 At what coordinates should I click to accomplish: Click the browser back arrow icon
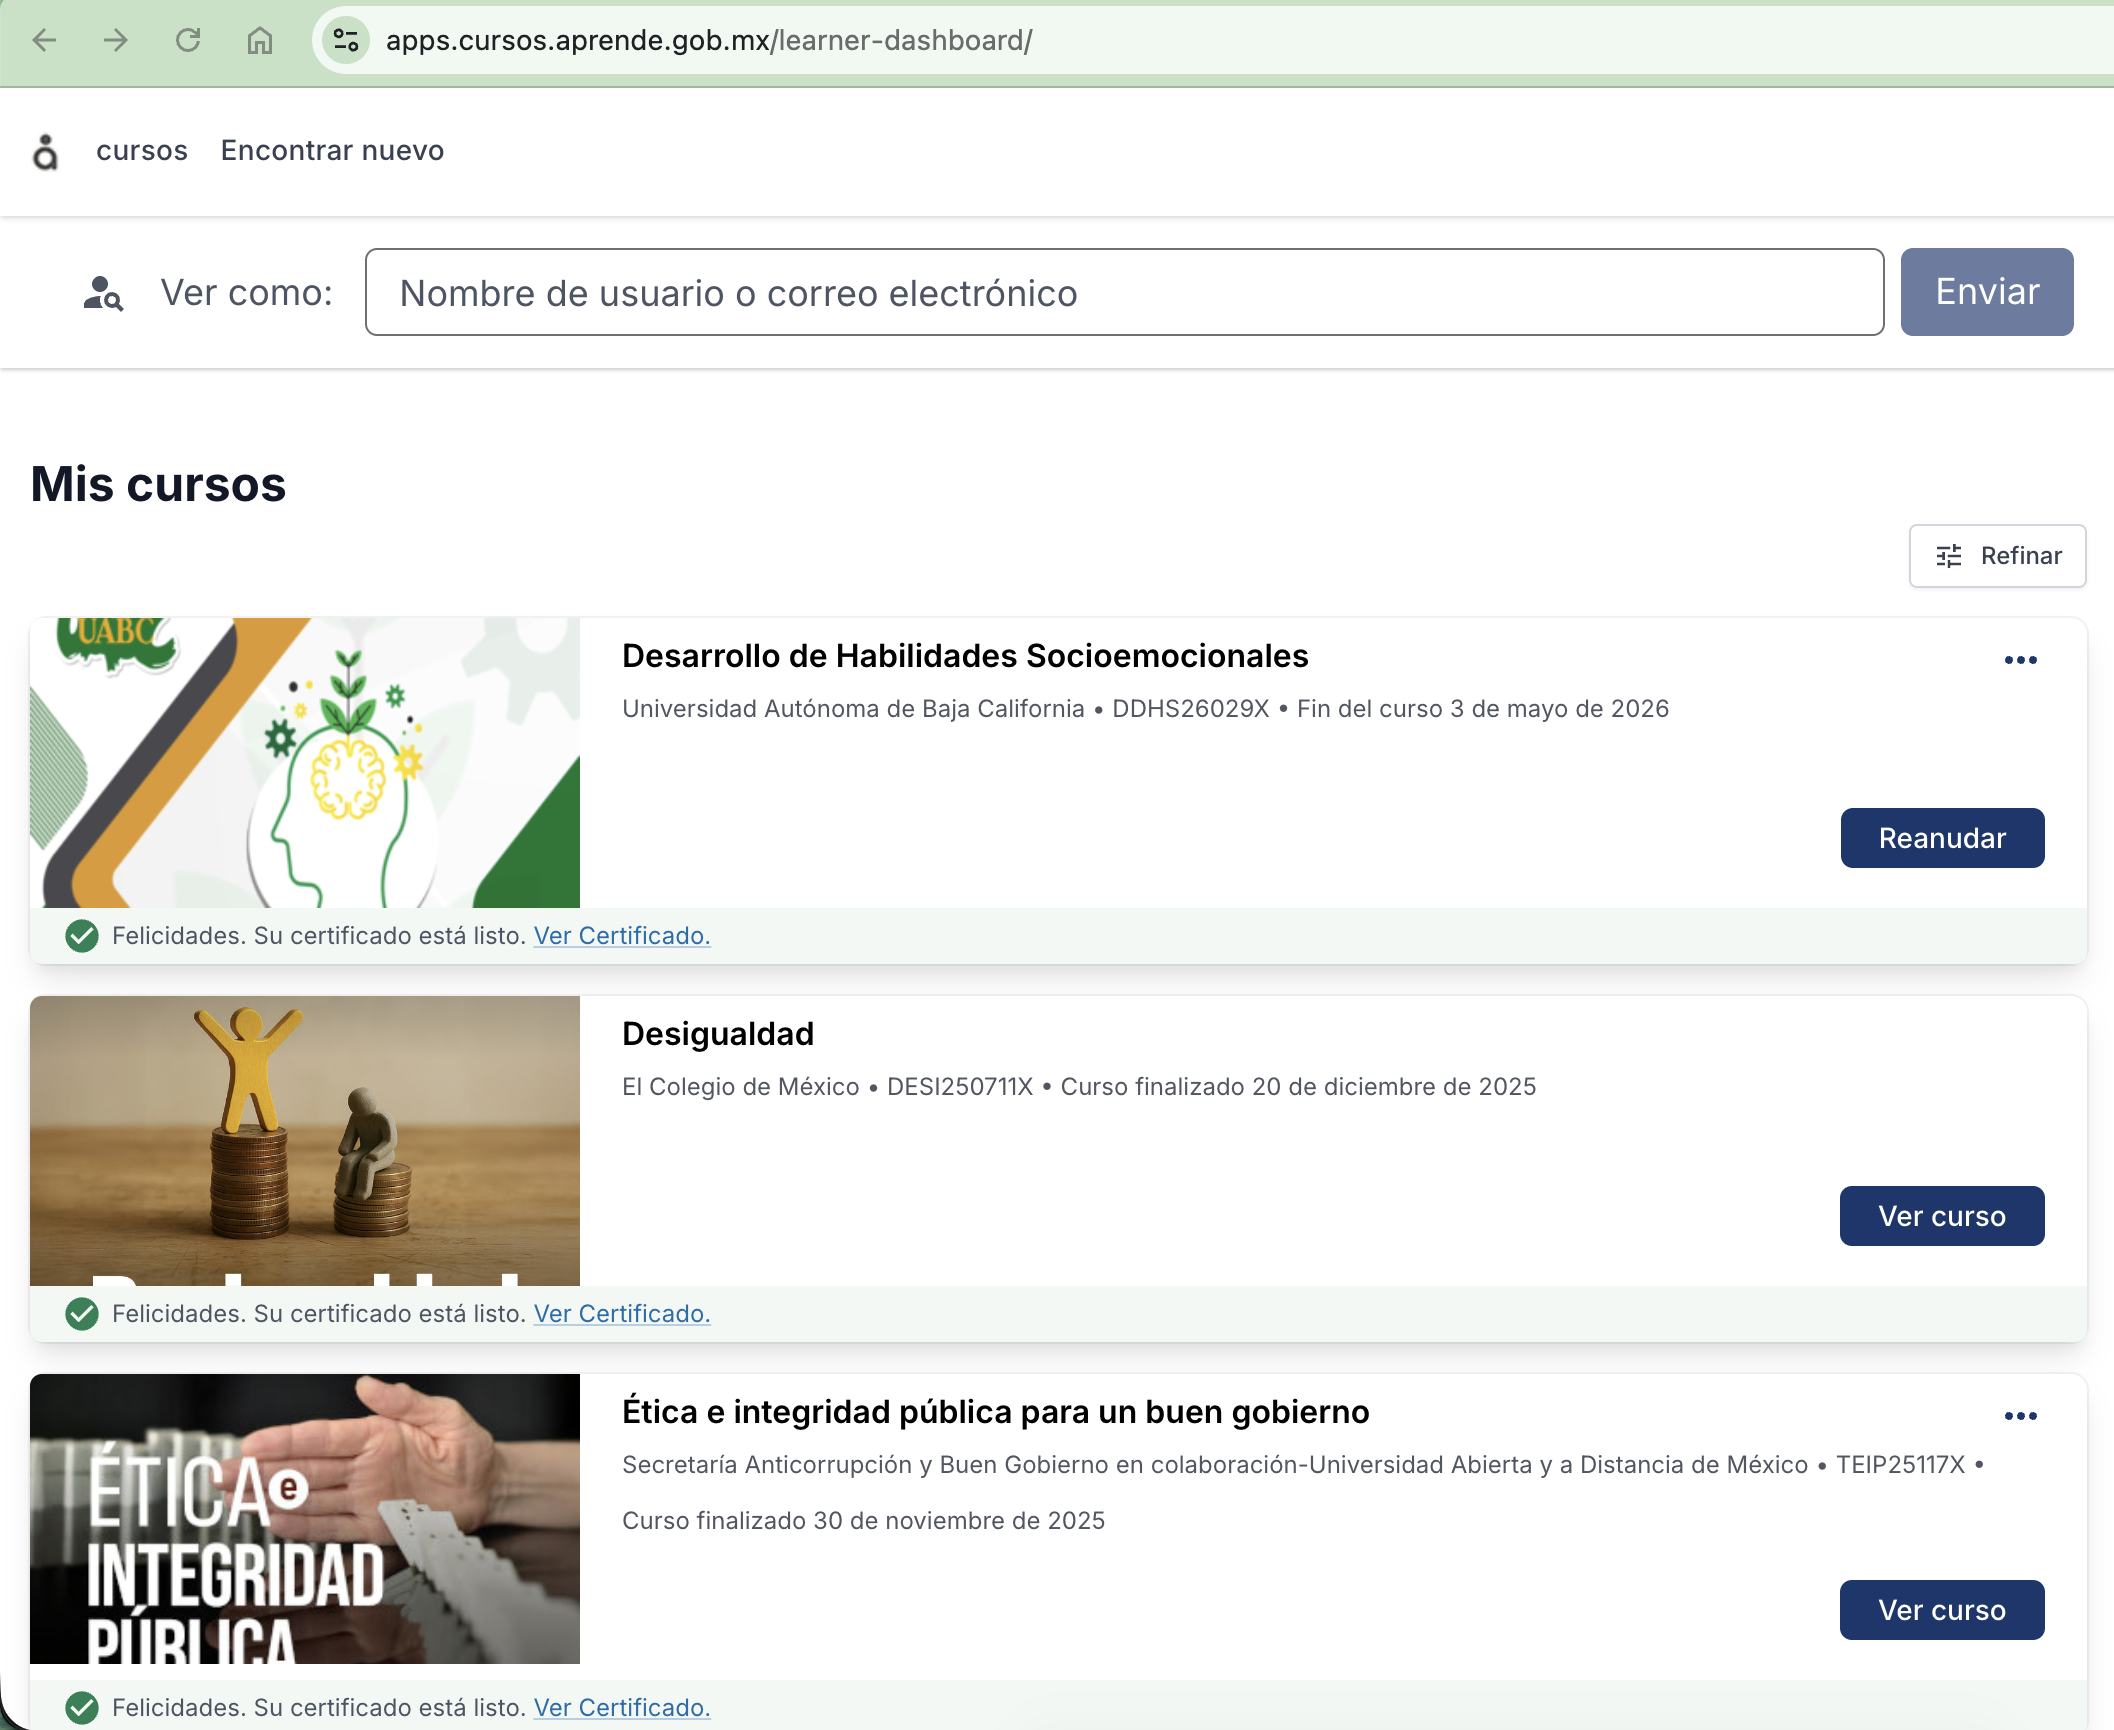45,40
